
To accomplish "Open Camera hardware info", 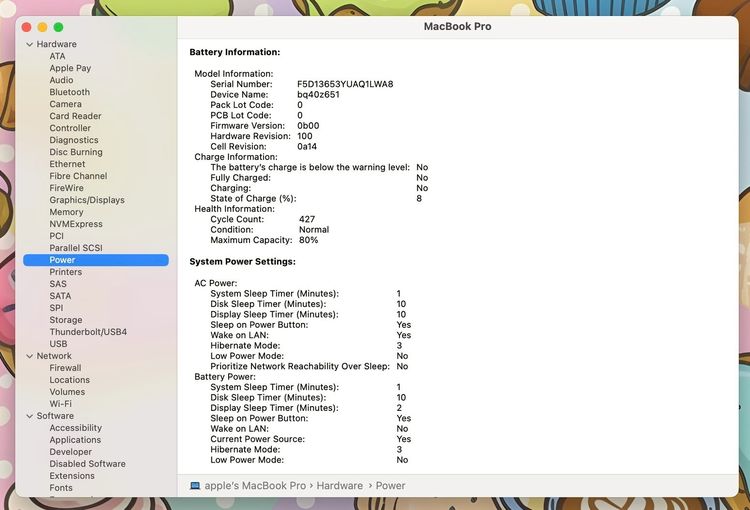I will click(66, 104).
